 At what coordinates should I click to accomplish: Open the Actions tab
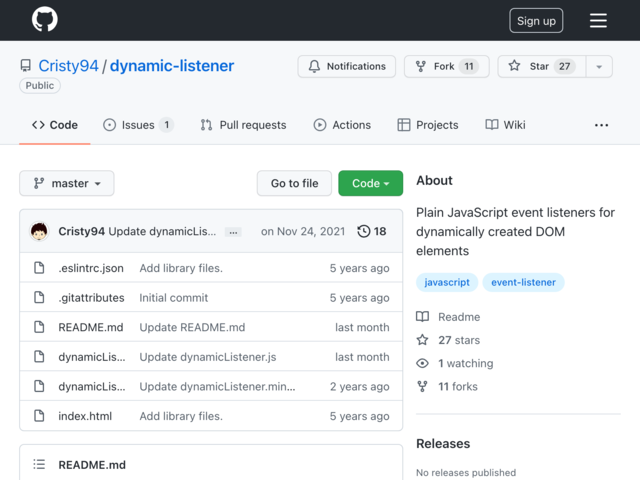342,125
